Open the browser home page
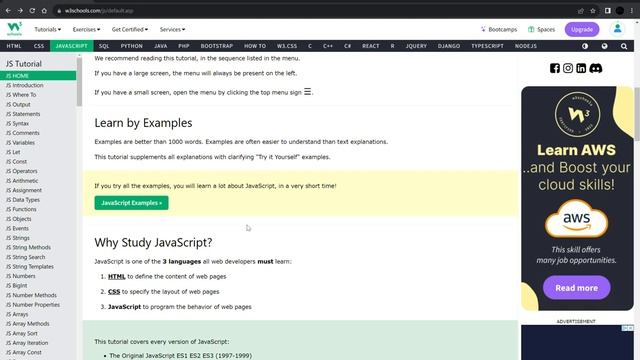The image size is (640, 360). pos(44,11)
